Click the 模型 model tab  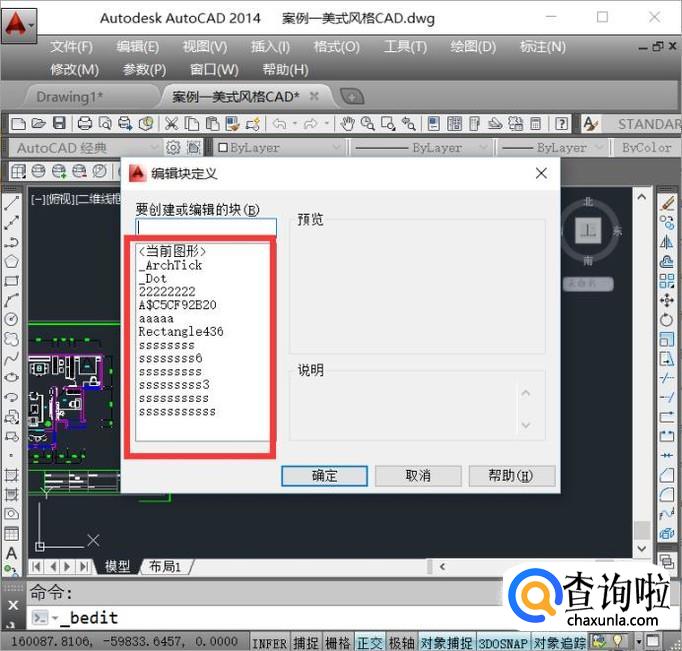coord(117,566)
